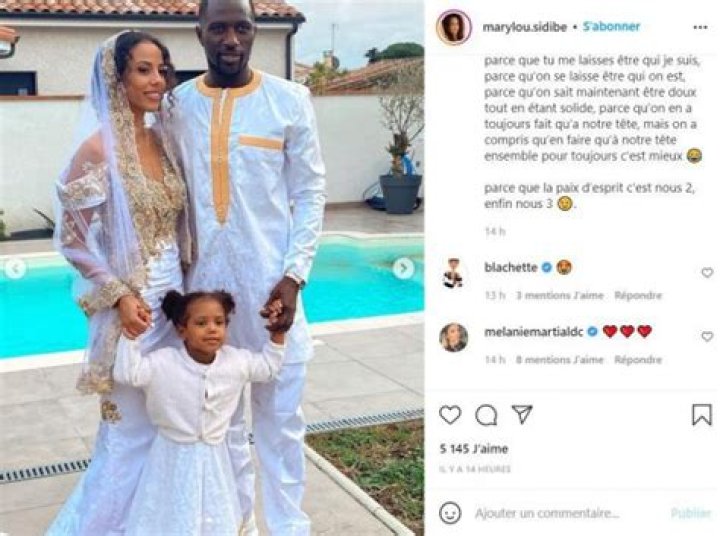Go to previous photo with left arrow

[15, 269]
